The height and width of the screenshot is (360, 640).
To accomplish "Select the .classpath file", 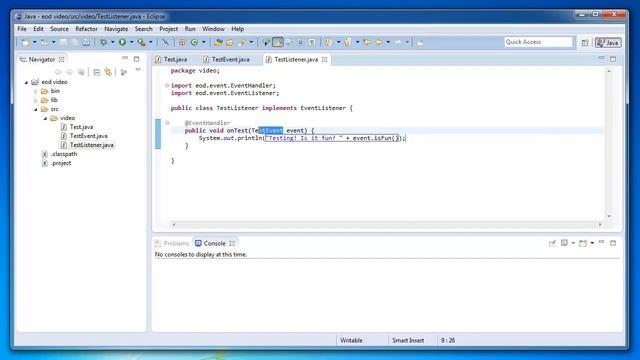I will pos(64,154).
